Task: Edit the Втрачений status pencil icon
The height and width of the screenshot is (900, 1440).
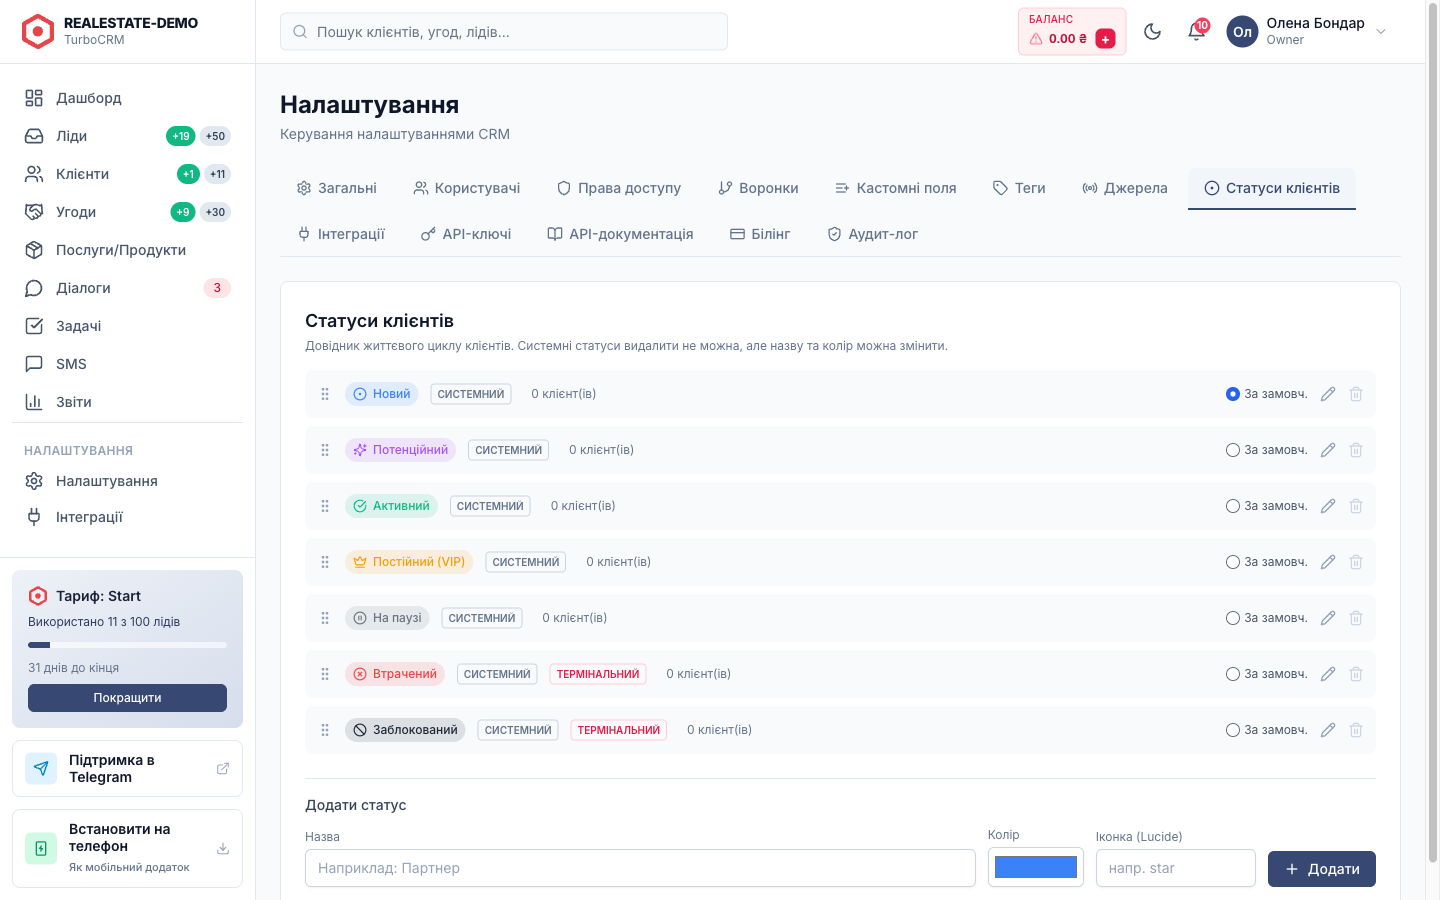Action: tap(1328, 674)
